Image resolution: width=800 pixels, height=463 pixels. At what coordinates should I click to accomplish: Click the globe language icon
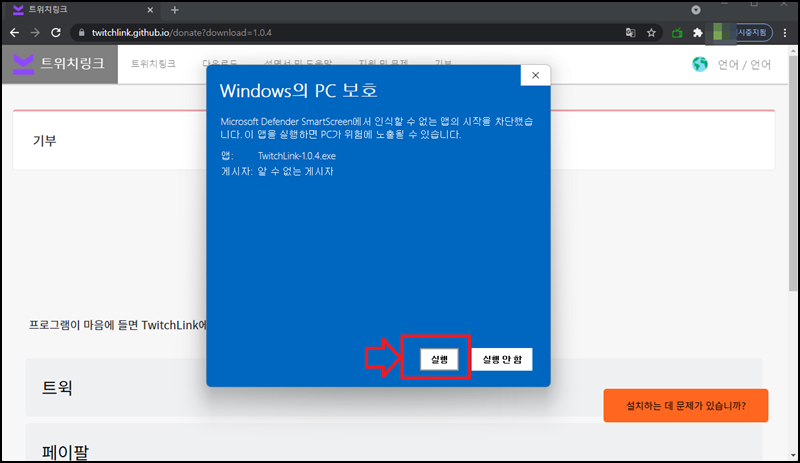(700, 64)
